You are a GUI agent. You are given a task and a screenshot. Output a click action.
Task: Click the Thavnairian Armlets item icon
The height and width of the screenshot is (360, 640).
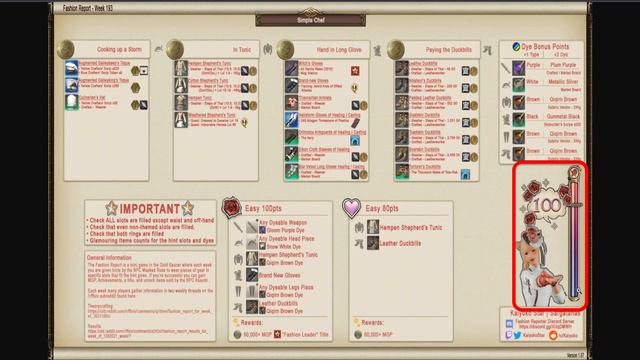tap(291, 102)
